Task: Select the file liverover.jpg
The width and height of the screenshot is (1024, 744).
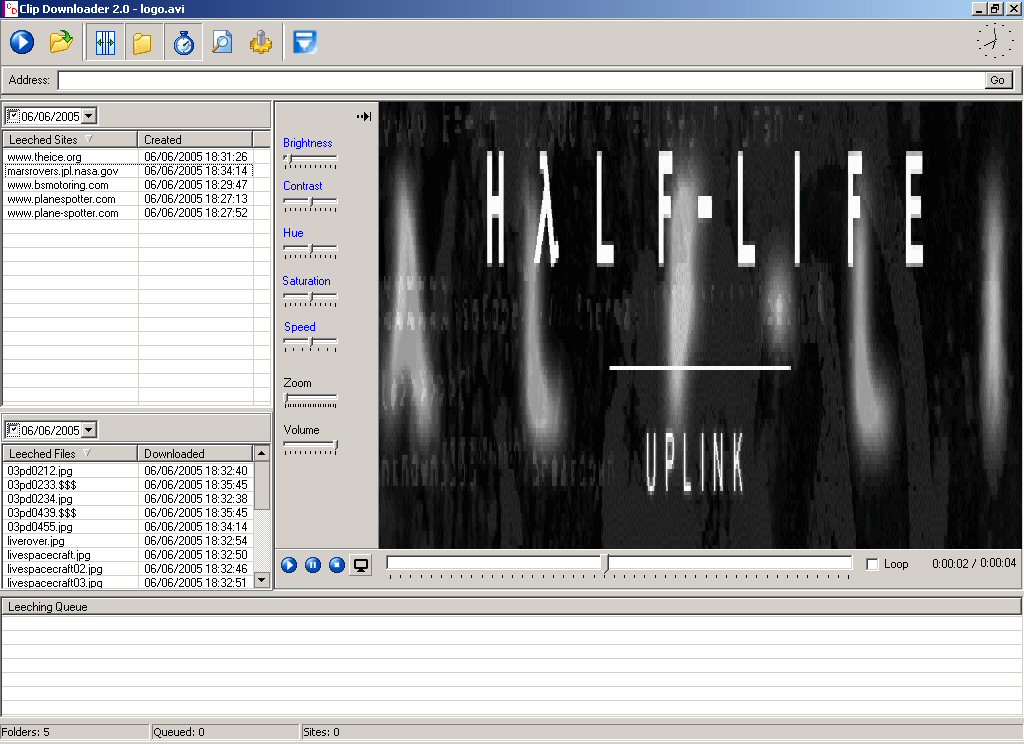Action: [x=128, y=541]
